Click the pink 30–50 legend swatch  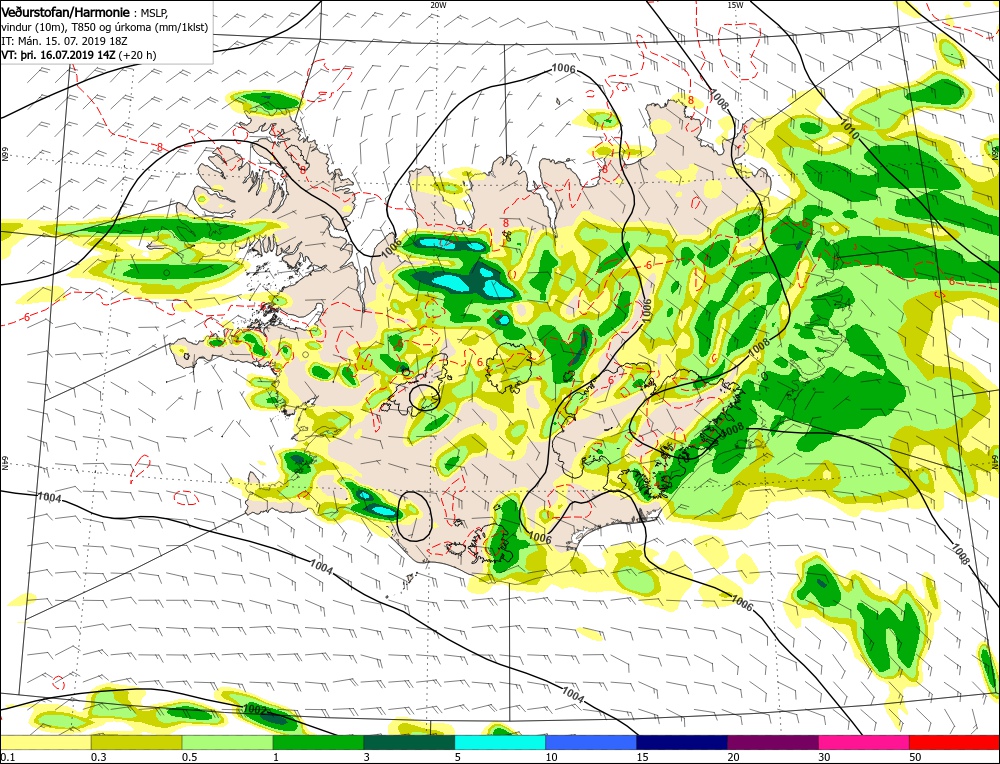pyautogui.click(x=864, y=742)
